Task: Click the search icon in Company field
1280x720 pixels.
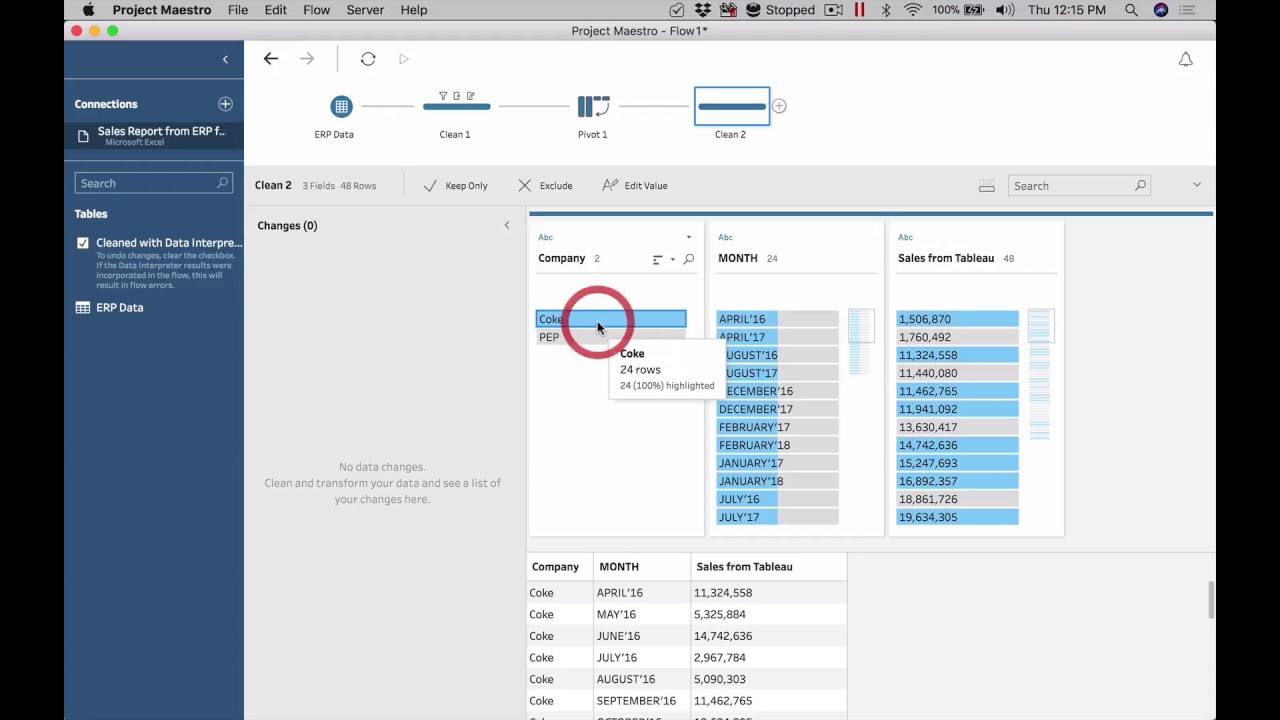Action: click(688, 259)
